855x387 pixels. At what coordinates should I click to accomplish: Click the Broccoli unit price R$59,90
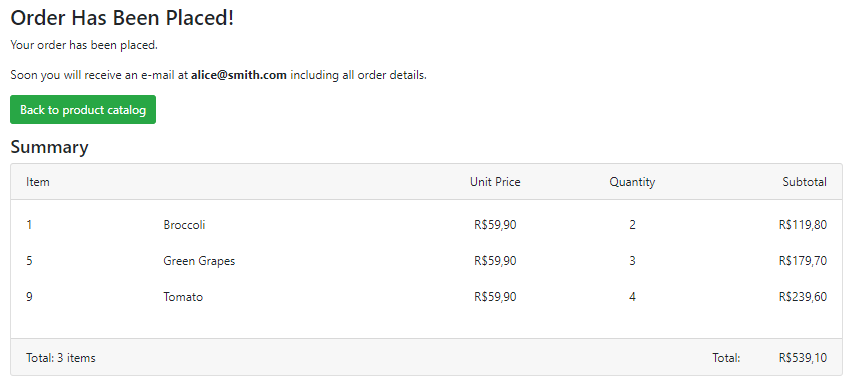(495, 225)
